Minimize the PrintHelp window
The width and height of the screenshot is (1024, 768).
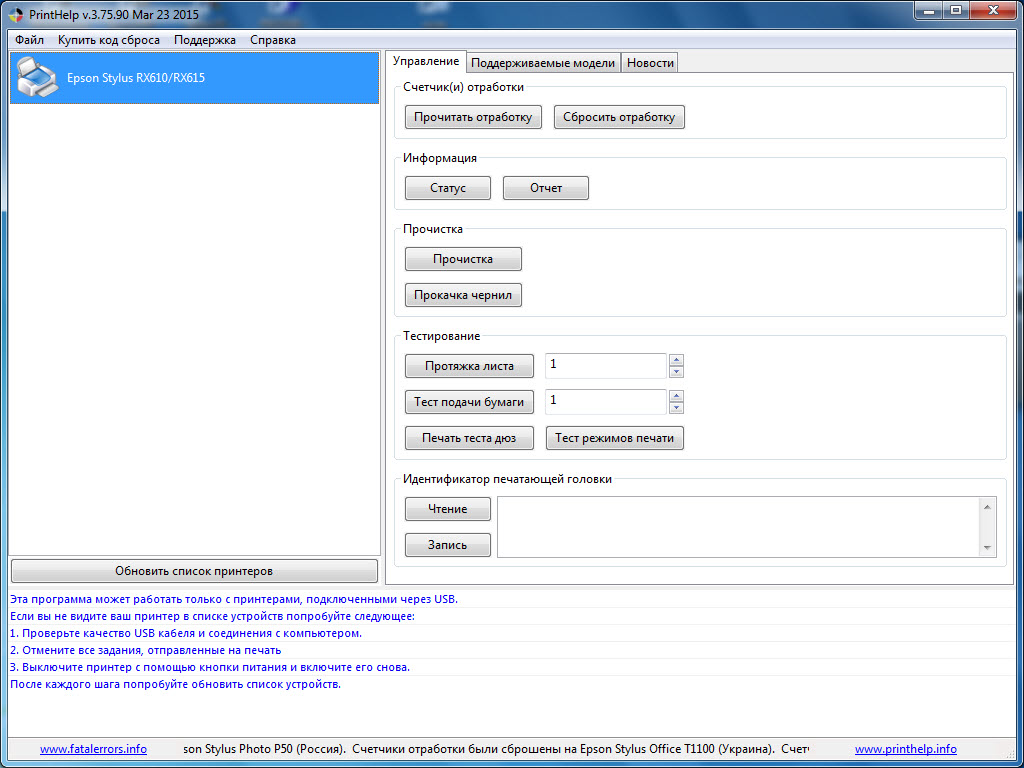tap(928, 10)
